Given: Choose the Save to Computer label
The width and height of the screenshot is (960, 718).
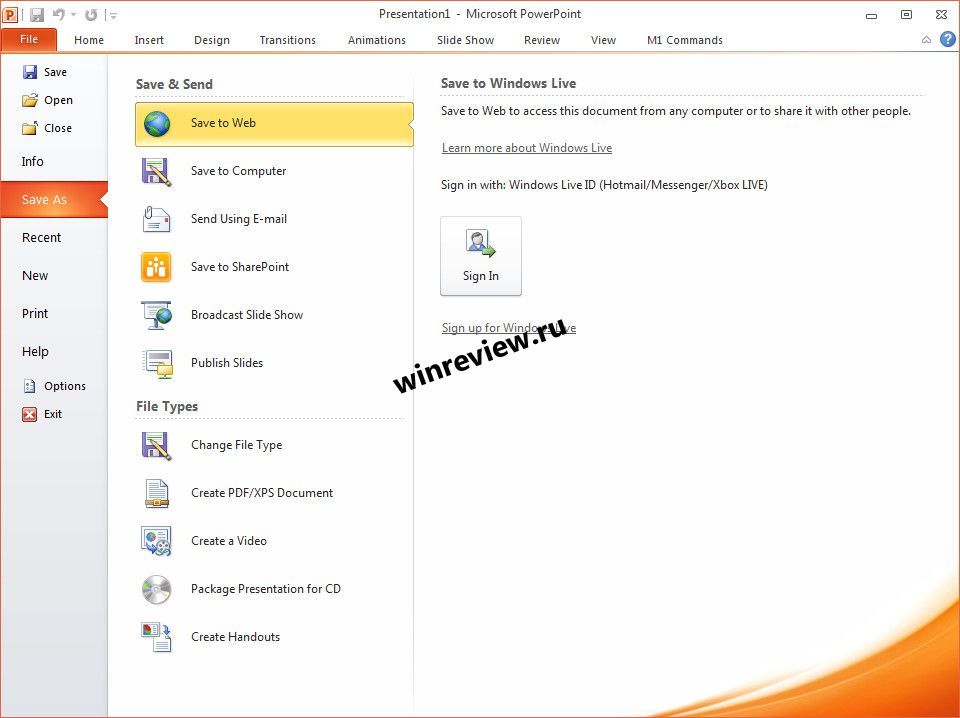Looking at the screenshot, I should [x=239, y=171].
